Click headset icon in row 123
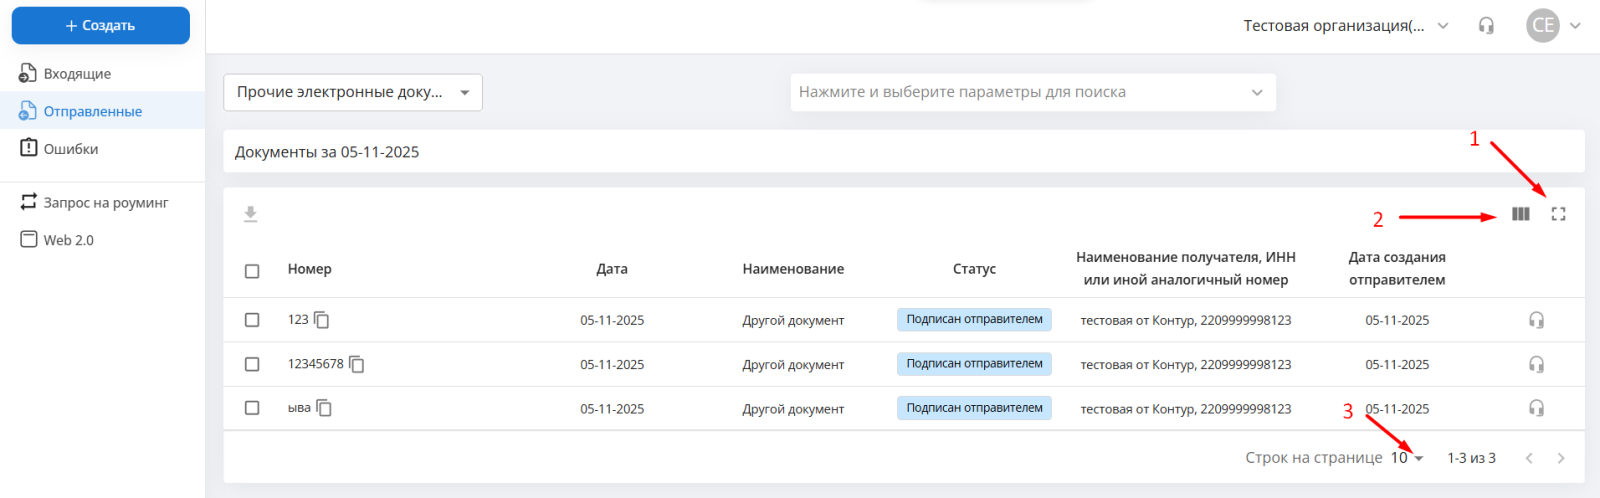Viewport: 1600px width, 498px height. tap(1536, 320)
